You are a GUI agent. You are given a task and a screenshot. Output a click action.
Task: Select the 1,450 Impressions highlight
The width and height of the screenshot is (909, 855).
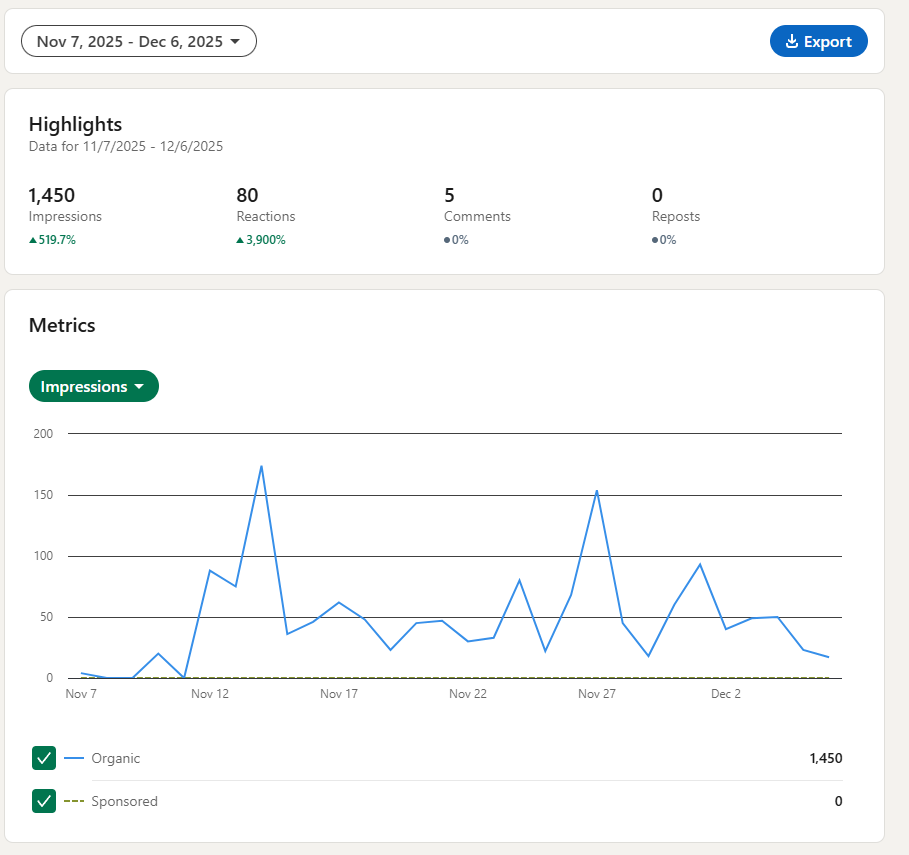coord(52,195)
